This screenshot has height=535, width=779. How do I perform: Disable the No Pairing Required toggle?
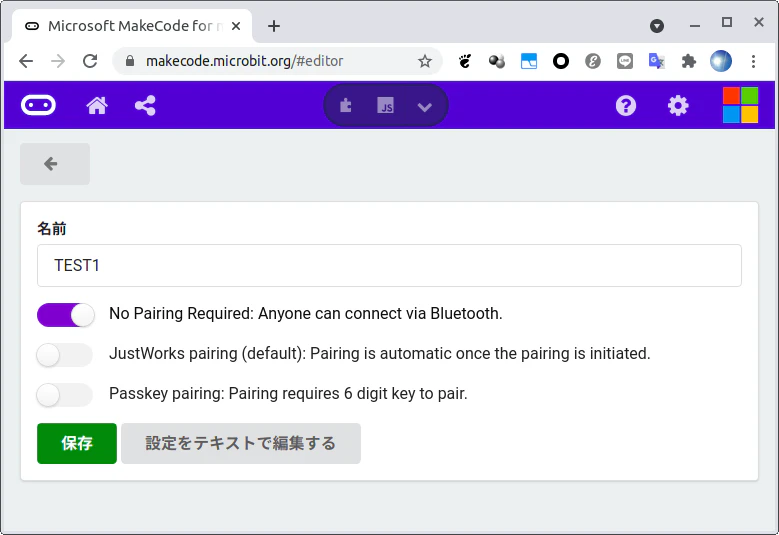click(66, 314)
